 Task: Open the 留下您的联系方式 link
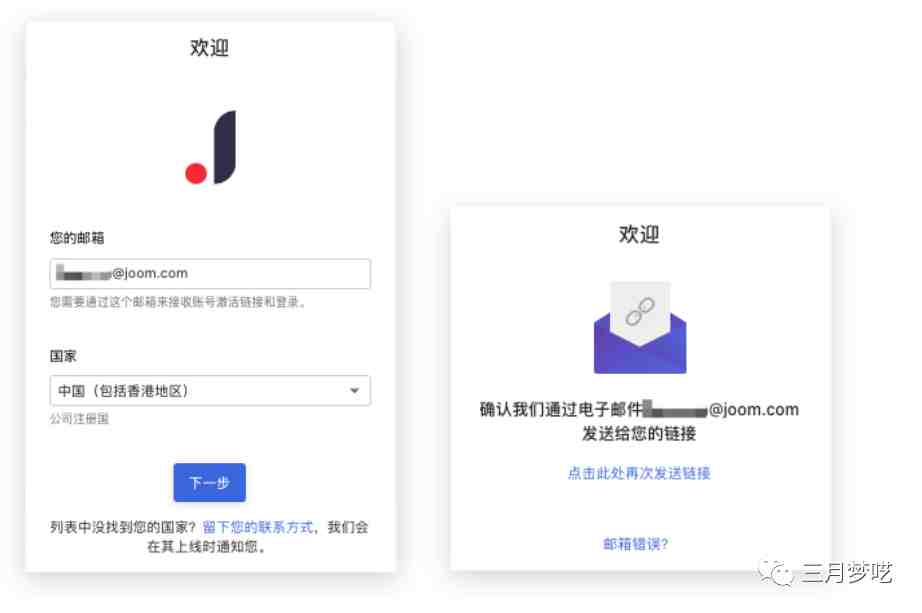258,527
